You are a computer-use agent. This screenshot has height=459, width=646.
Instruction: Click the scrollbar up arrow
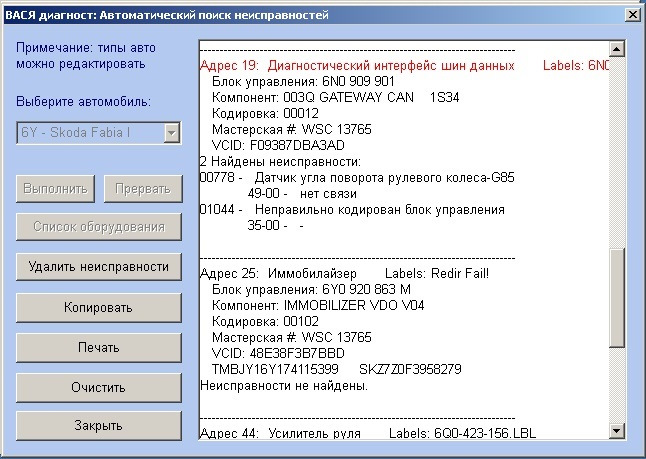tap(616, 49)
